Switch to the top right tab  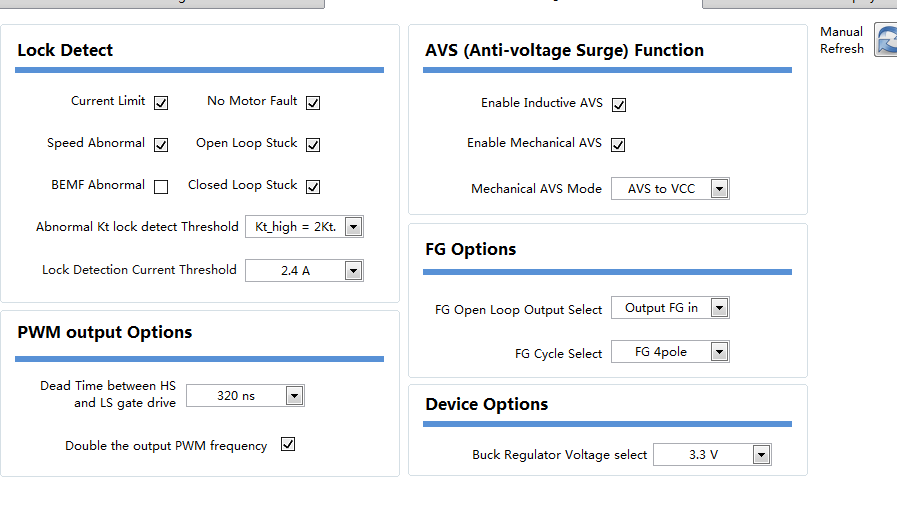pyautogui.click(x=798, y=3)
